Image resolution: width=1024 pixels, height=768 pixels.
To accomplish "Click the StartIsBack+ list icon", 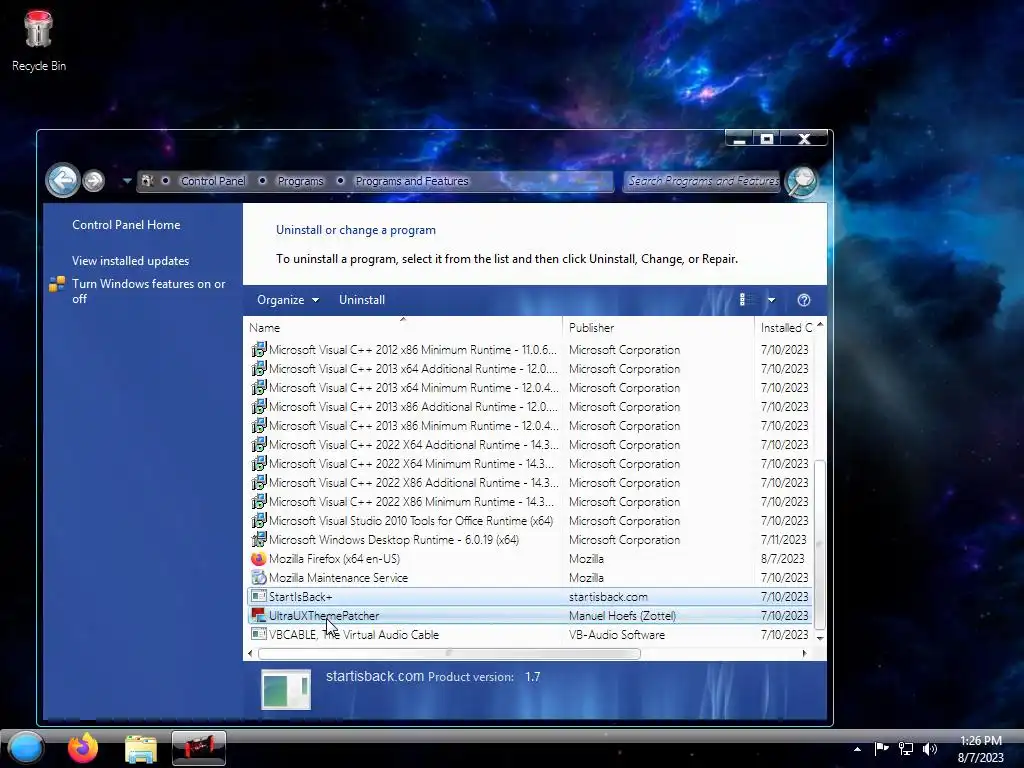I will 259,596.
